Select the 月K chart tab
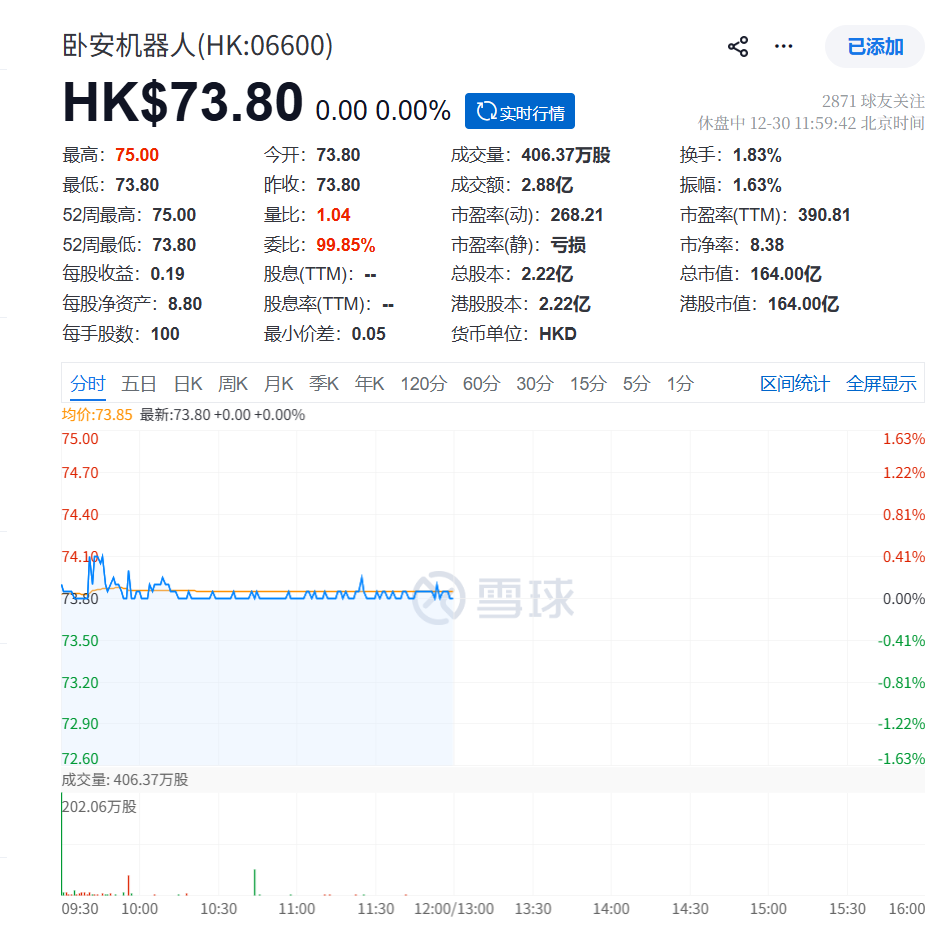Screen dimensions: 947x939 (x=279, y=384)
